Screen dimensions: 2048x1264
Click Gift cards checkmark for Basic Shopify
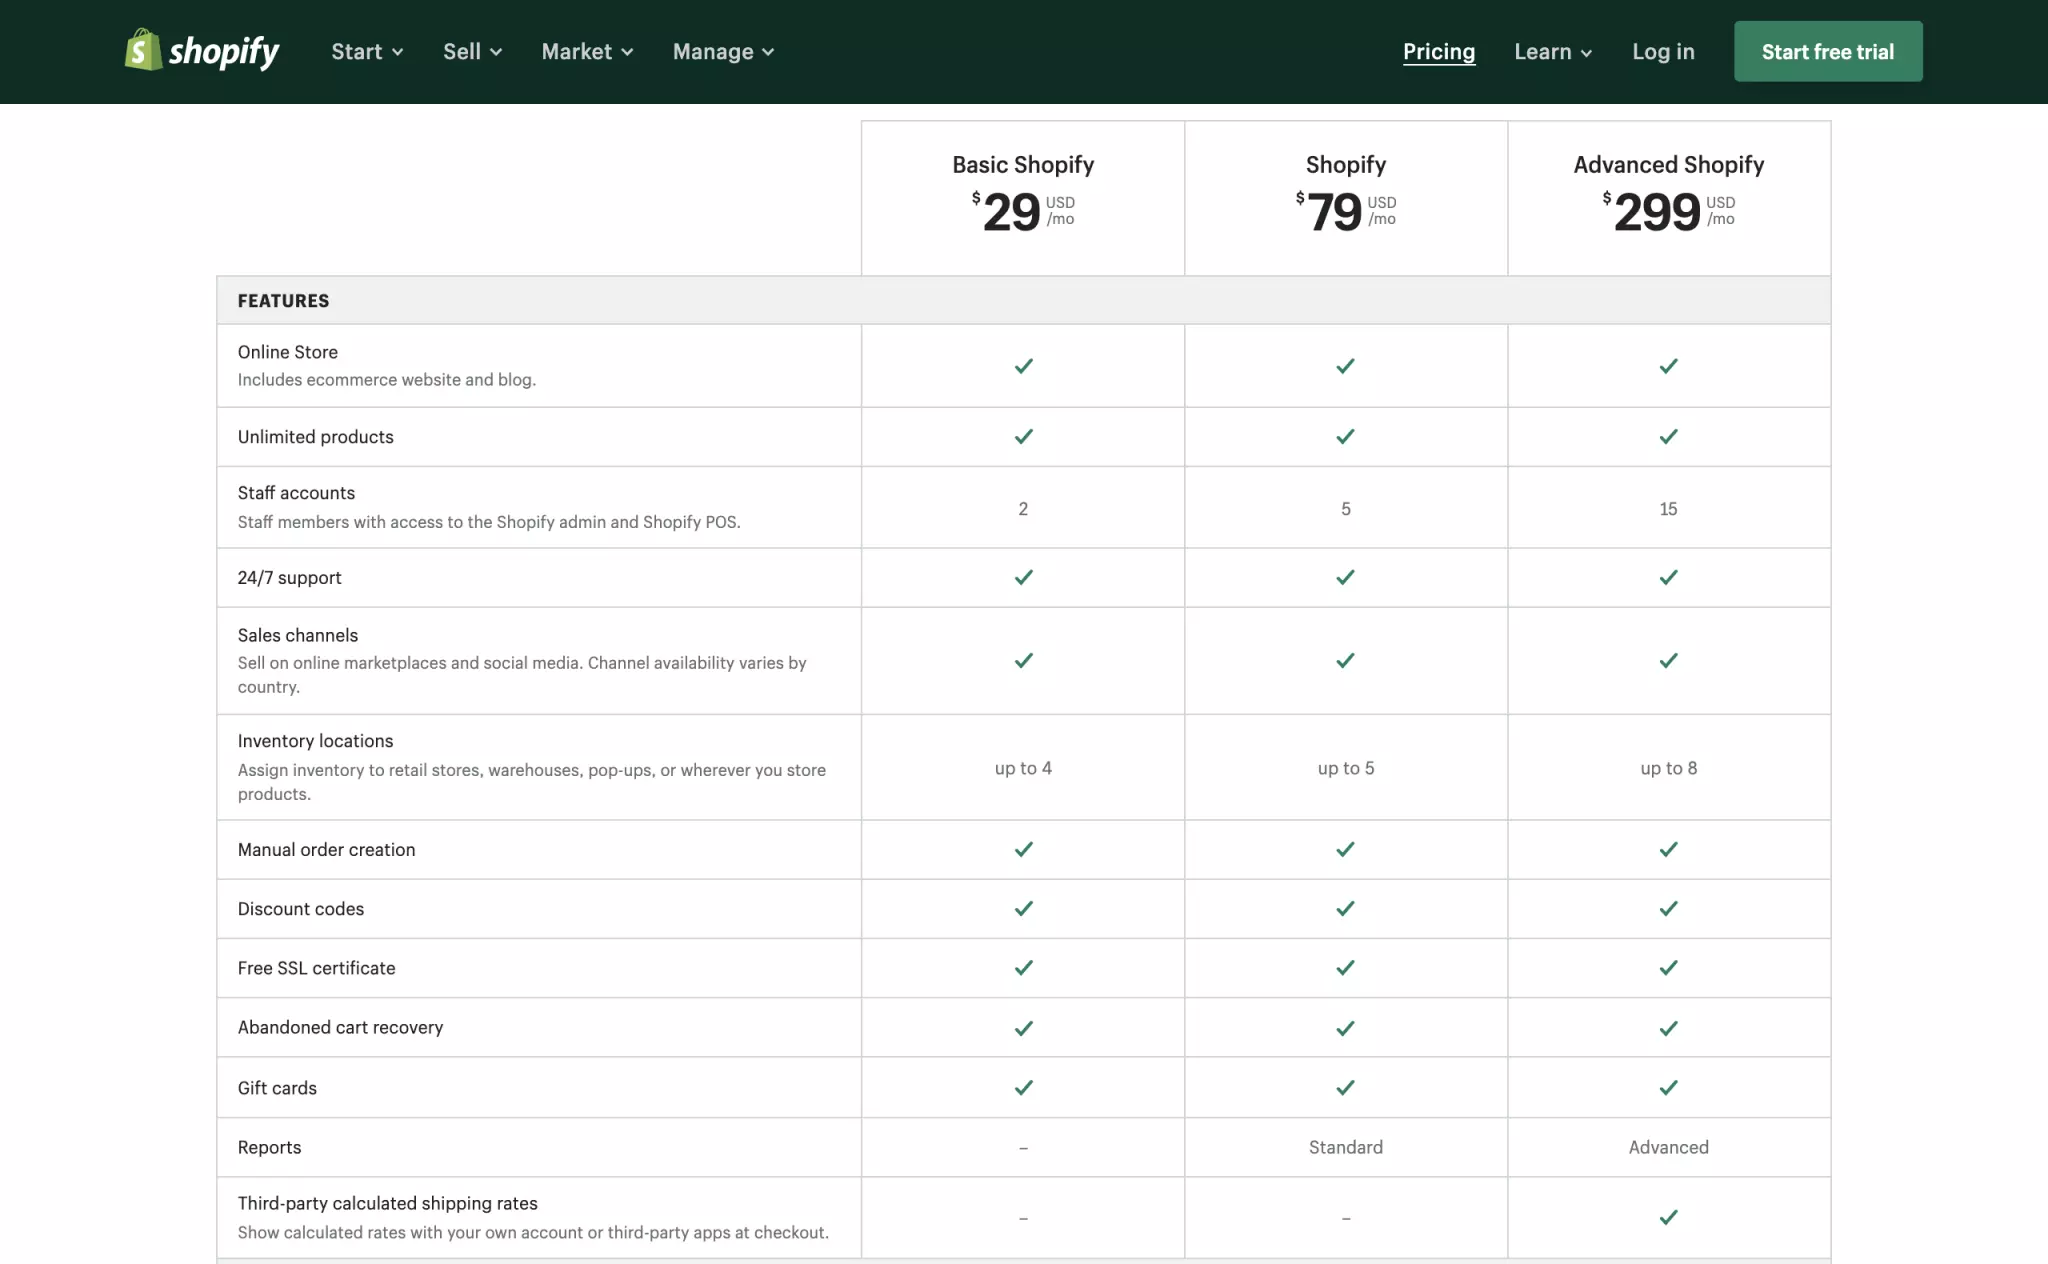[1023, 1088]
